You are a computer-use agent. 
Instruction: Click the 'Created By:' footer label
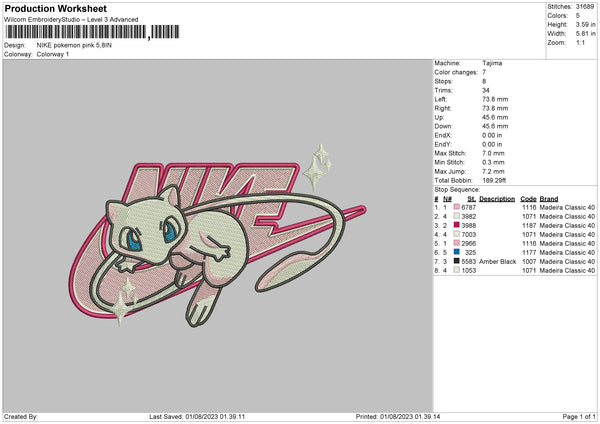click(x=21, y=416)
